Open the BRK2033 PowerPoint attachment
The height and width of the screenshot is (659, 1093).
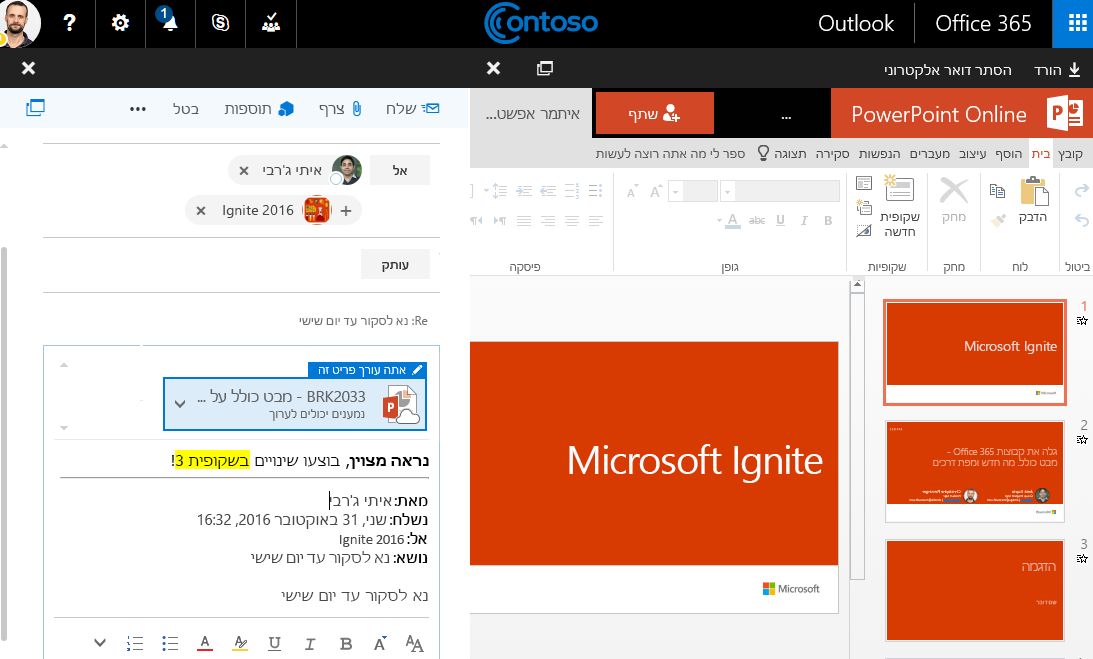(295, 404)
